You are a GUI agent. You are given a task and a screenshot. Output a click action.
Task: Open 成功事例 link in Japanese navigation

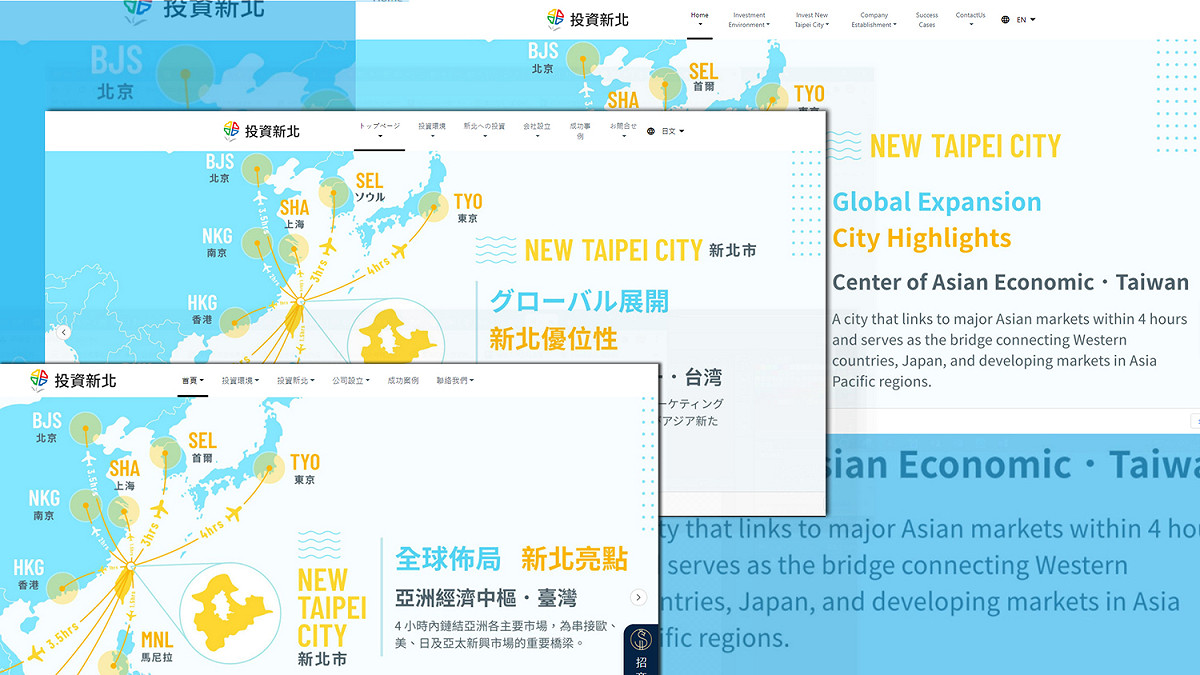point(580,131)
